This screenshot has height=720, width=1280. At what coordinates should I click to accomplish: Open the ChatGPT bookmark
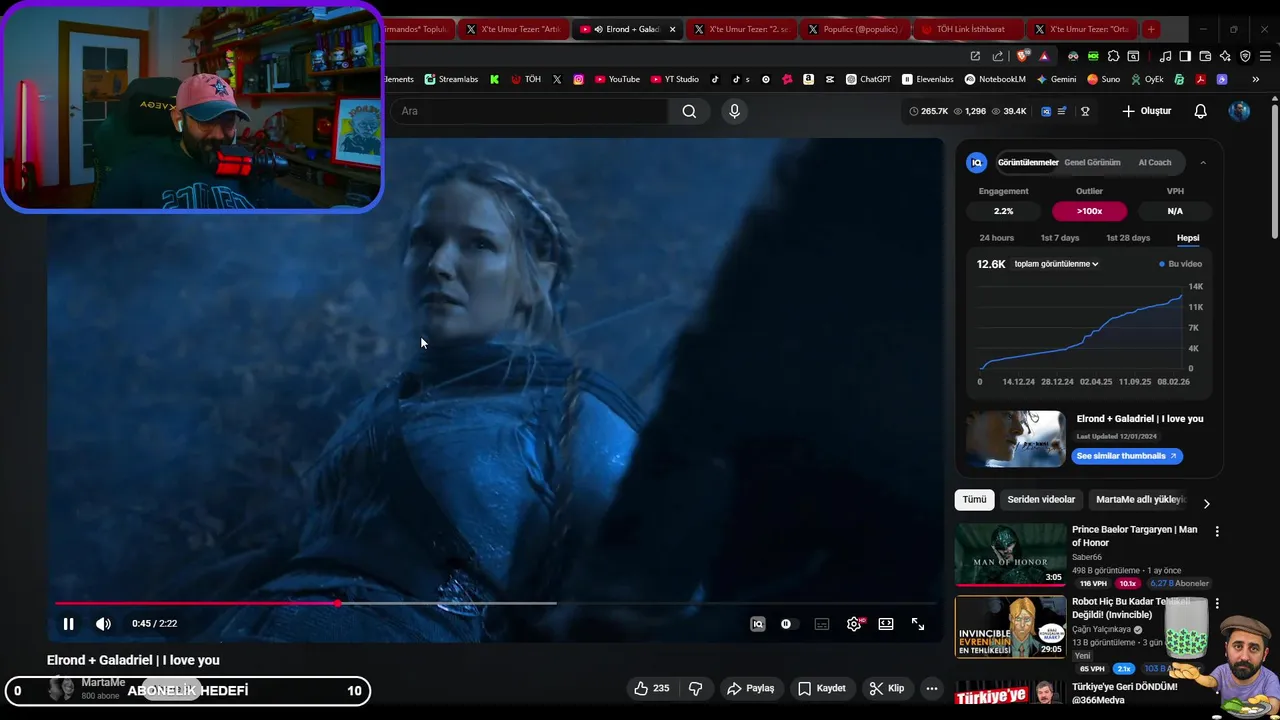point(868,79)
